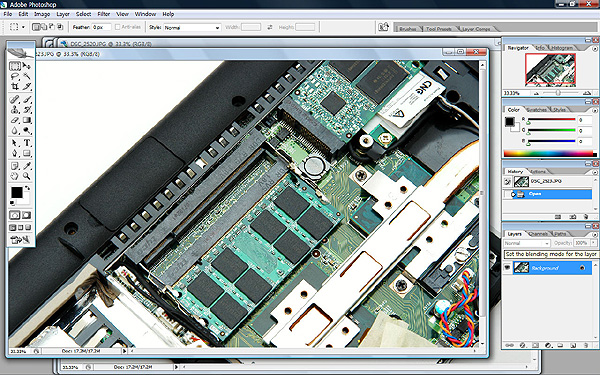
Task: Click the Feather input field
Action: [x=102, y=27]
